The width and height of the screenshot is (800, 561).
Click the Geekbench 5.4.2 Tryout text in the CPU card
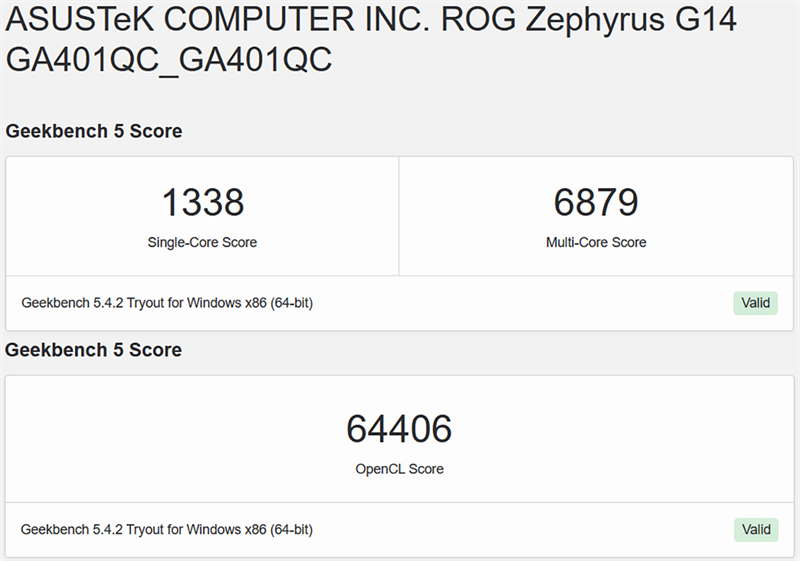click(167, 303)
